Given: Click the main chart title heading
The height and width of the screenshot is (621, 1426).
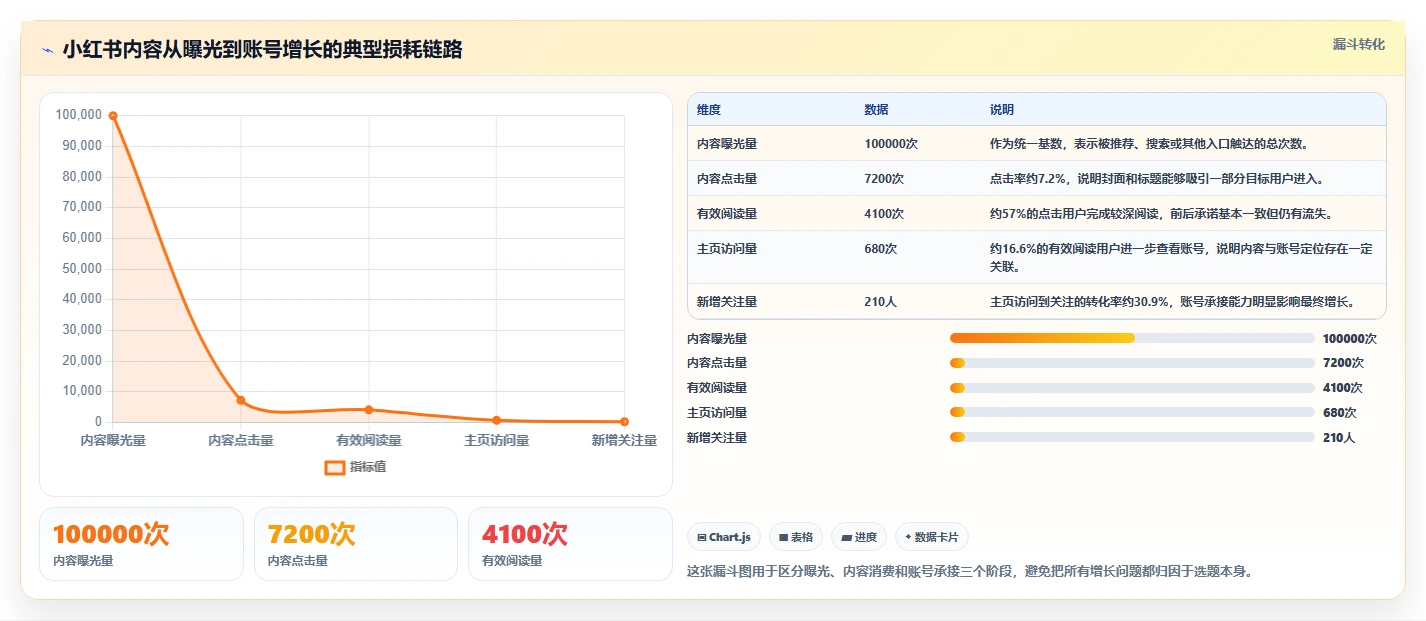Looking at the screenshot, I should pos(262,50).
